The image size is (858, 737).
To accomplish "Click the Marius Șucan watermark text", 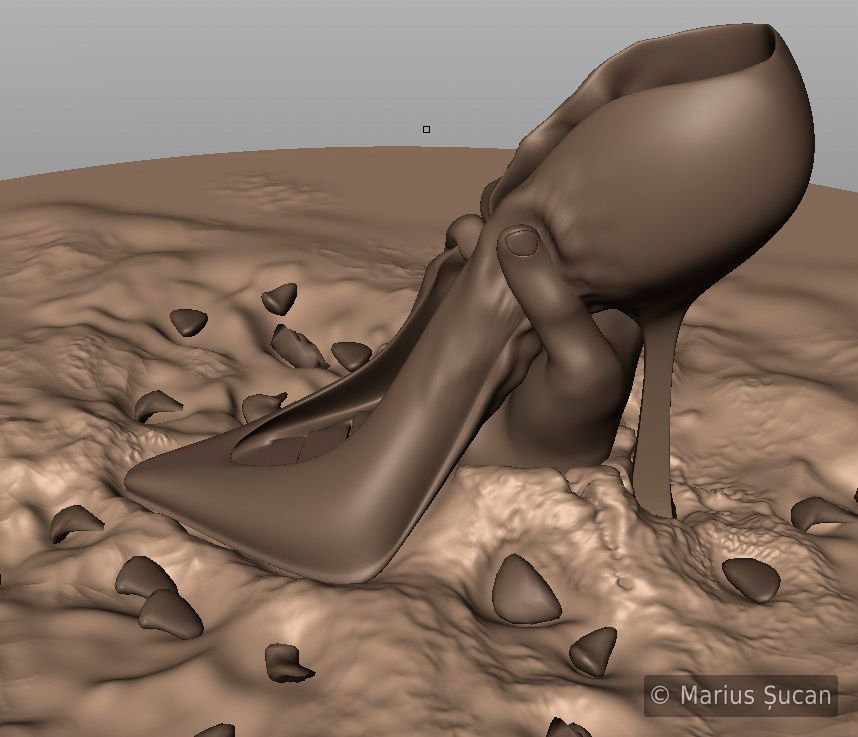I will 754,695.
